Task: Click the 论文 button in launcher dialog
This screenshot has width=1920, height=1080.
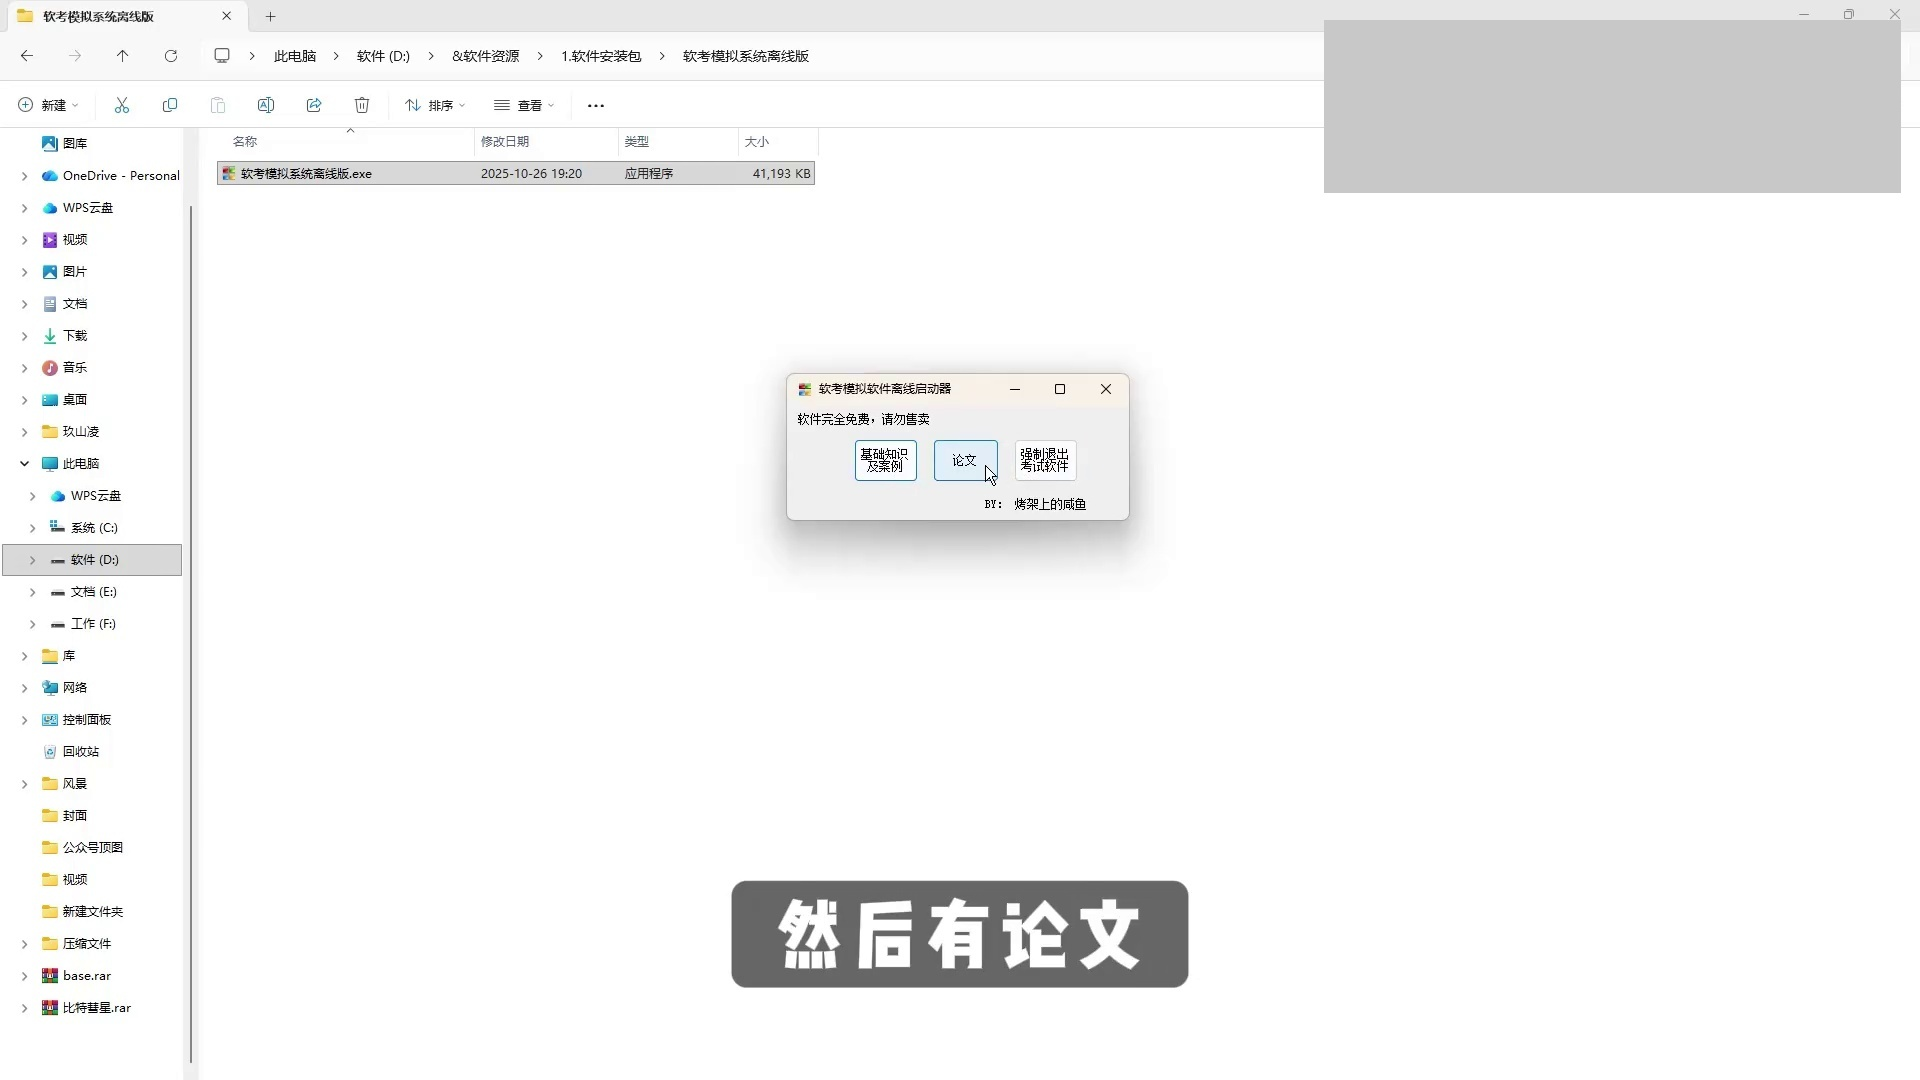Action: (964, 460)
